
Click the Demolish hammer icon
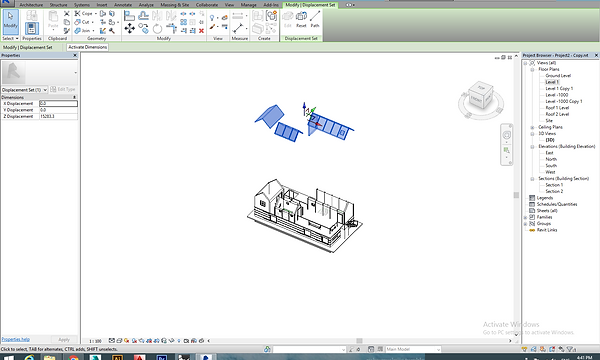[112, 31]
